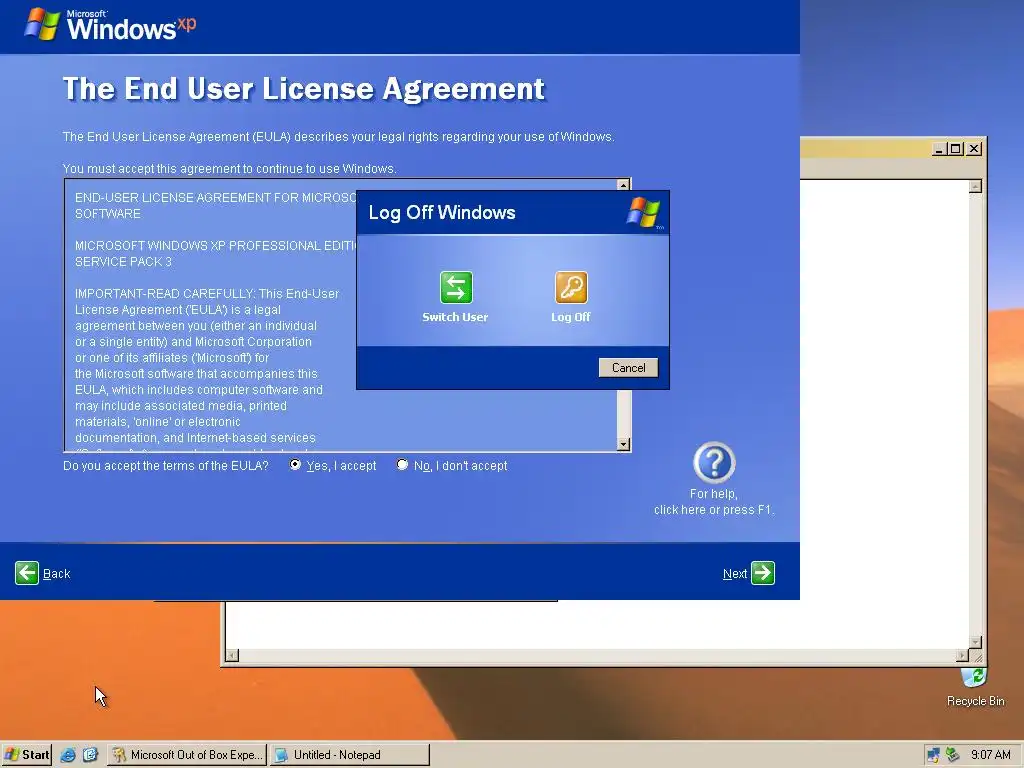Select 'Yes, I accept' radio button
The height and width of the screenshot is (768, 1024).
295,464
